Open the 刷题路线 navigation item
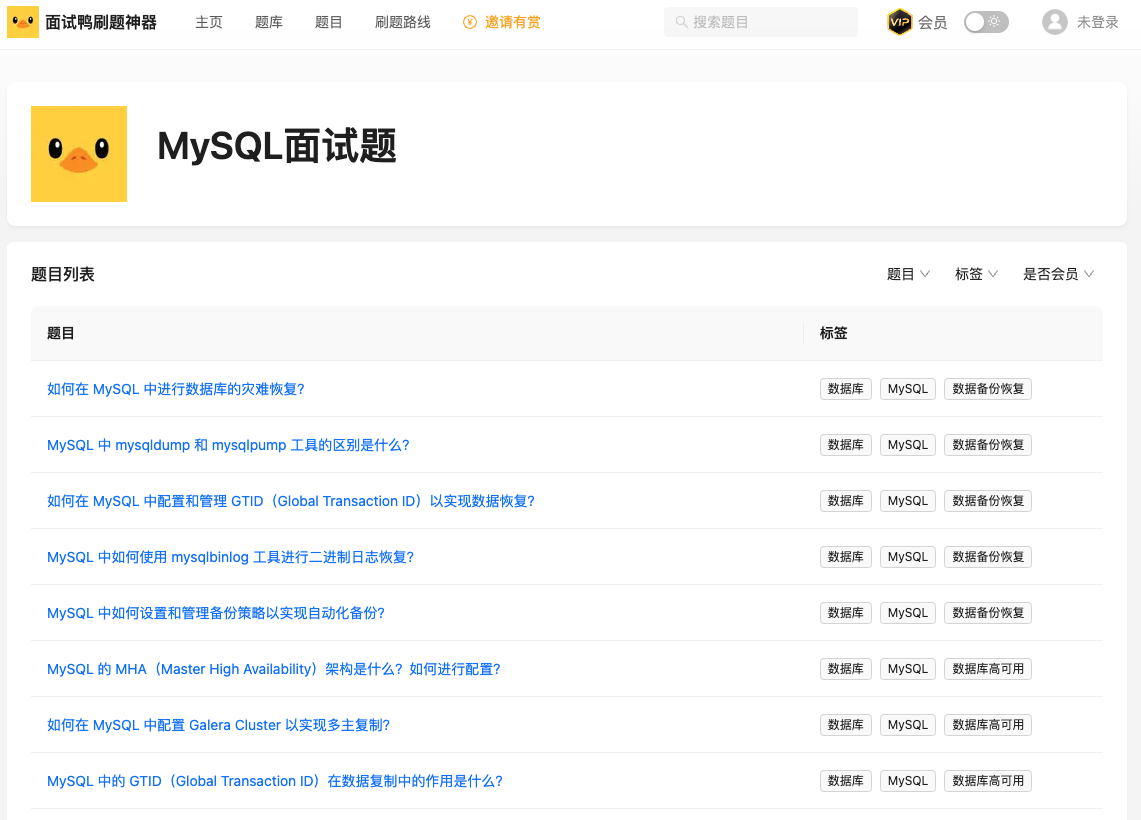The image size is (1141, 820). click(x=402, y=23)
